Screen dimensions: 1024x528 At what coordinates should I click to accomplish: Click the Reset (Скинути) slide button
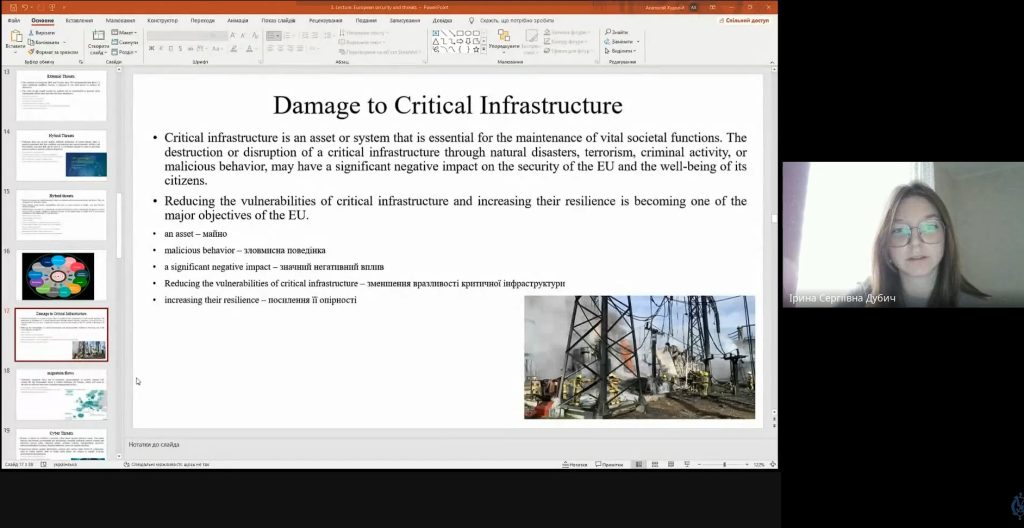pos(127,42)
